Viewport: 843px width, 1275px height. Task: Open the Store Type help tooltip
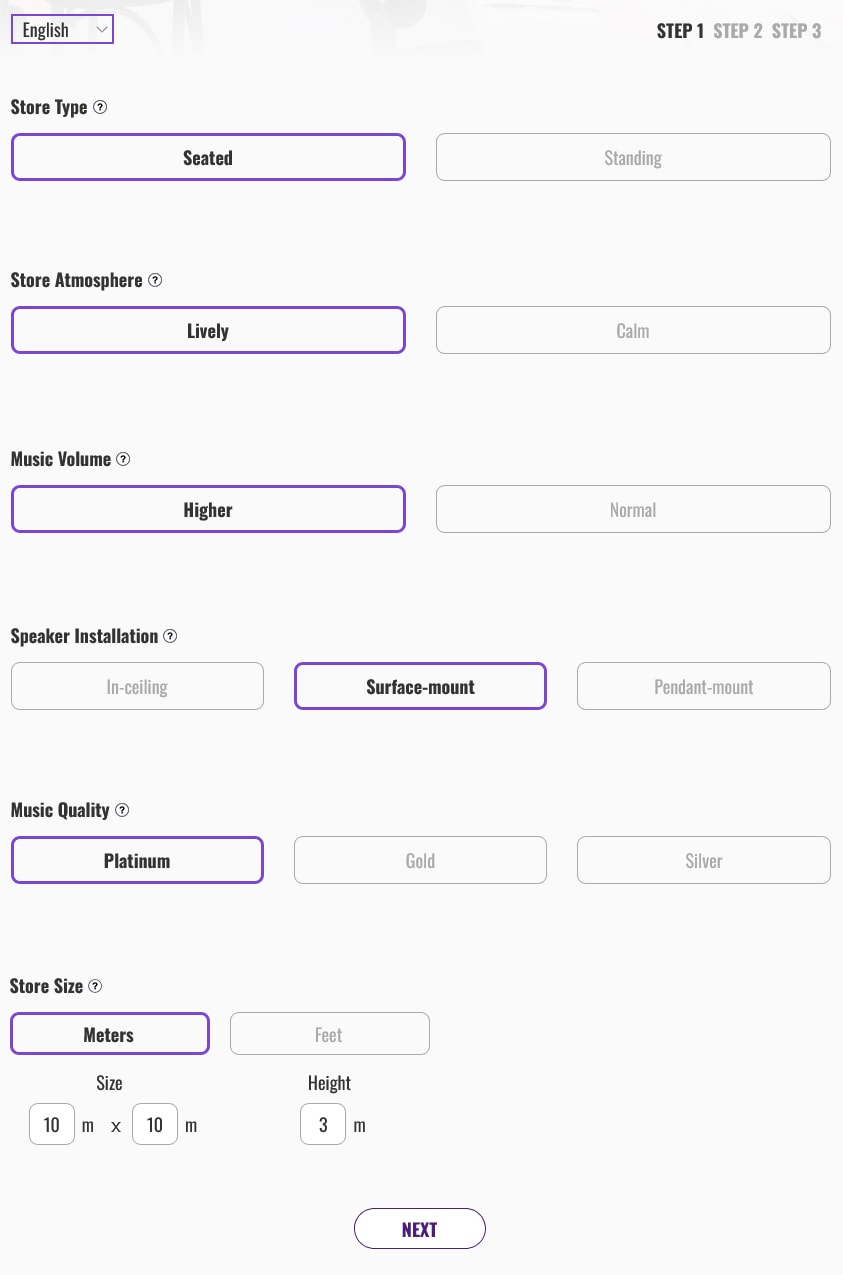tap(99, 107)
